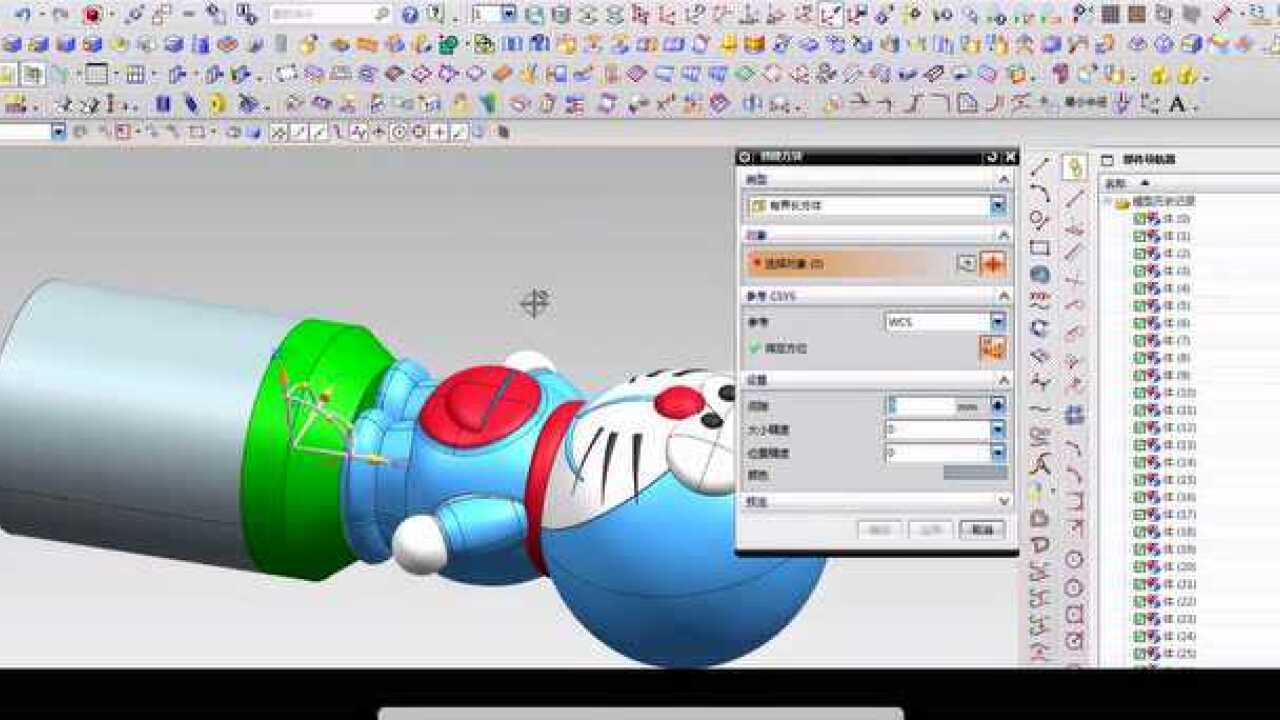1280x720 pixels.
Task: Click the 取消 button in the dialog
Action: point(982,530)
